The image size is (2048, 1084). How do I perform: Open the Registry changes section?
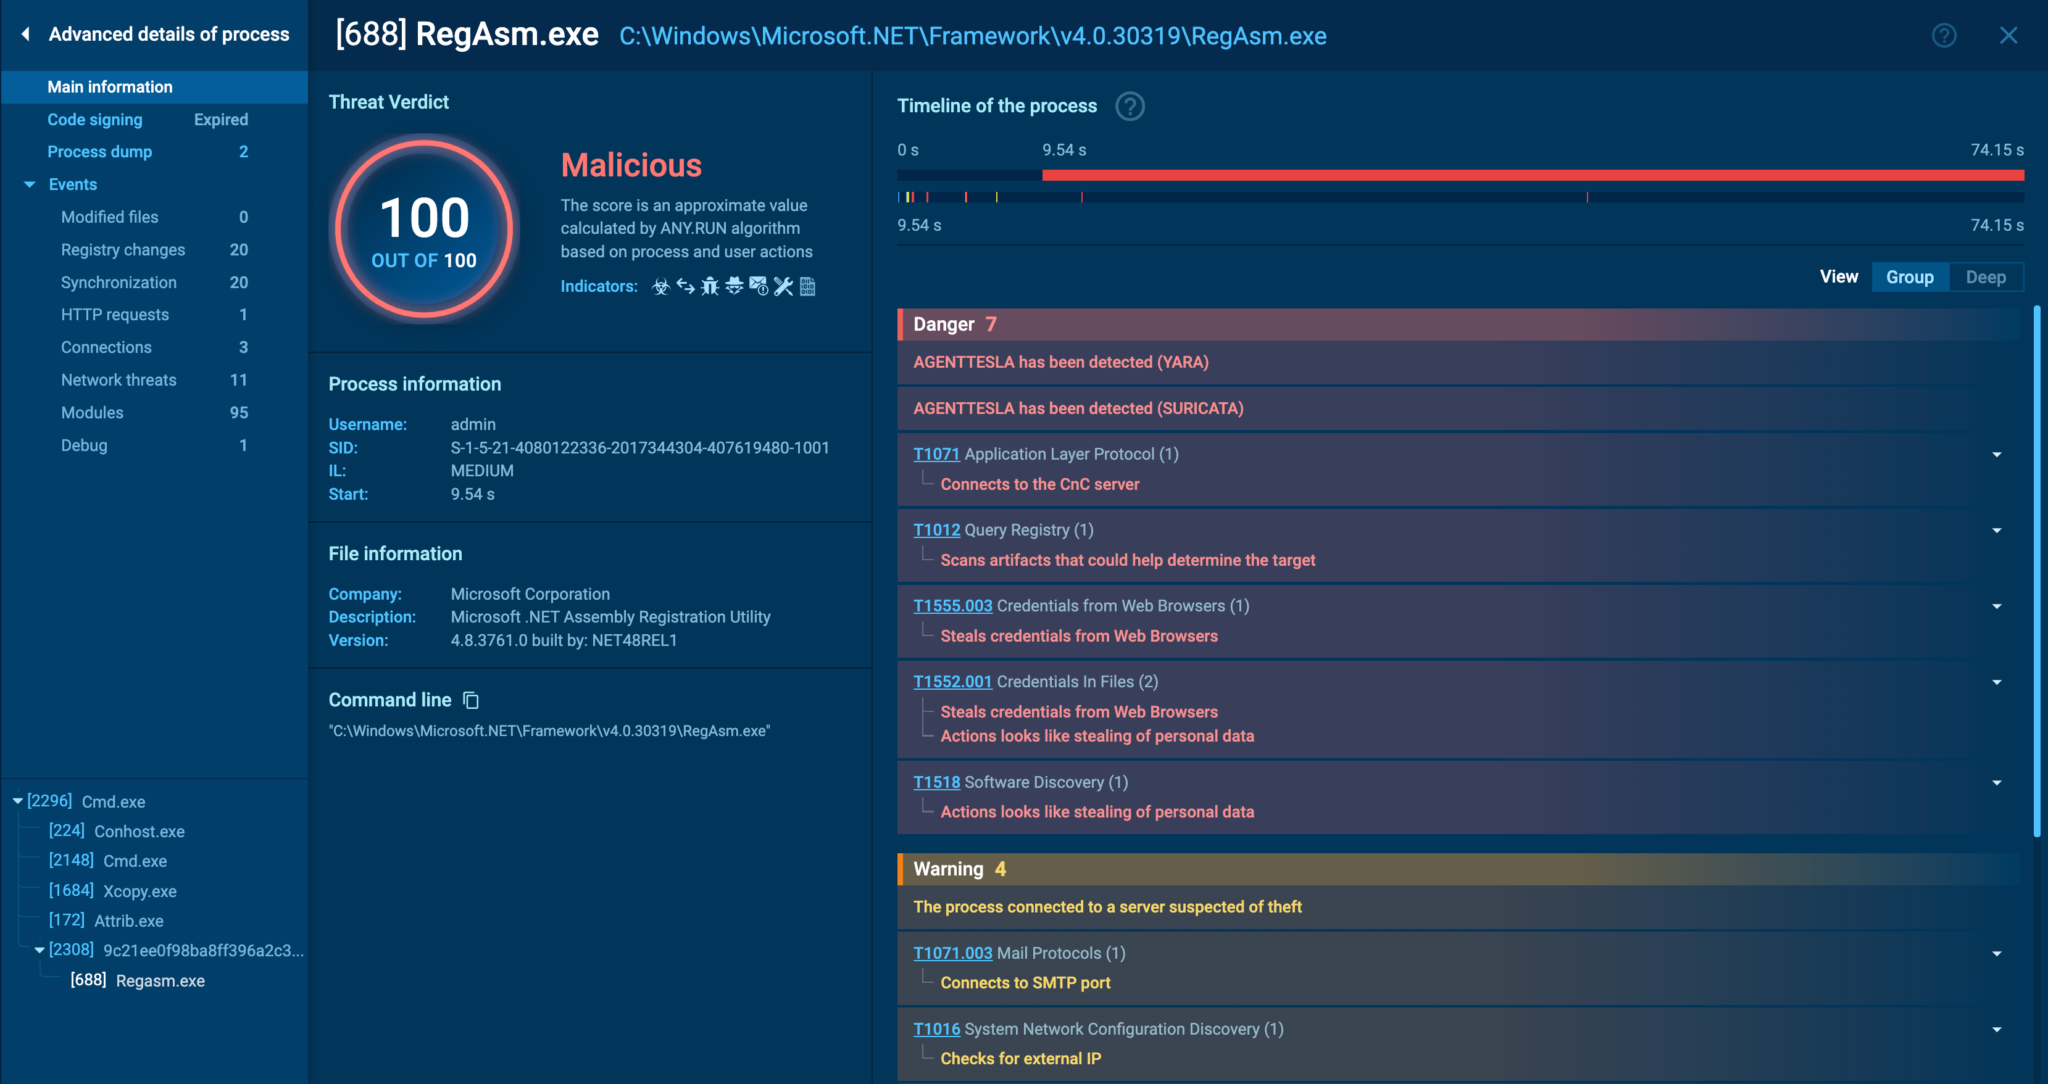(x=123, y=249)
